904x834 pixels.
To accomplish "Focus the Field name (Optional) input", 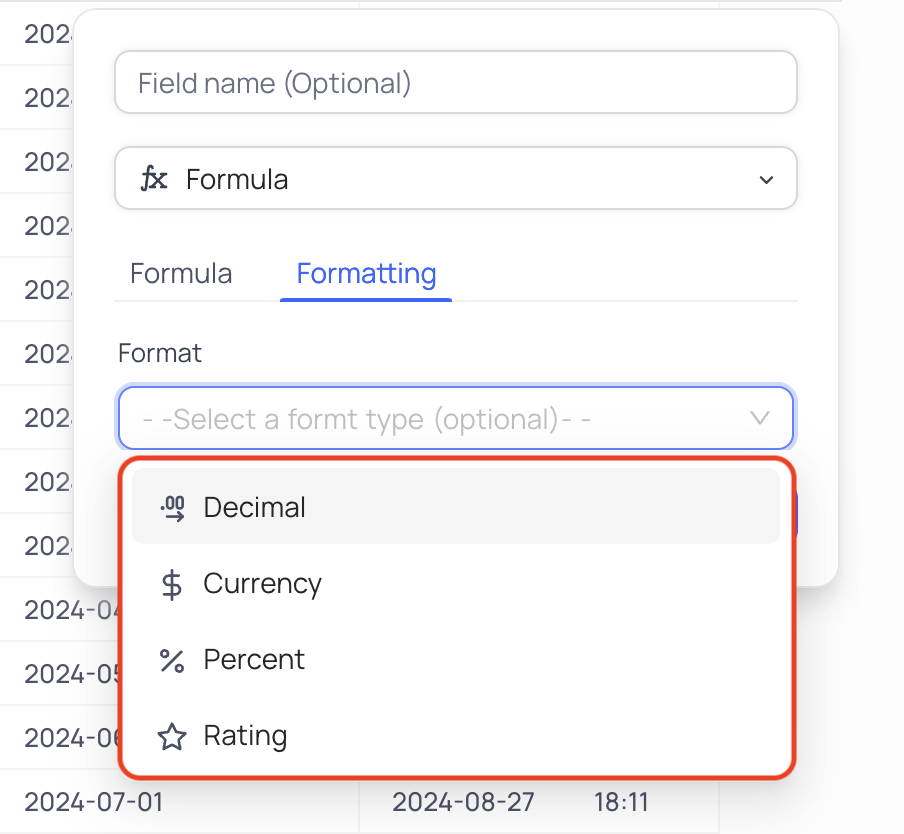I will click(x=455, y=82).
